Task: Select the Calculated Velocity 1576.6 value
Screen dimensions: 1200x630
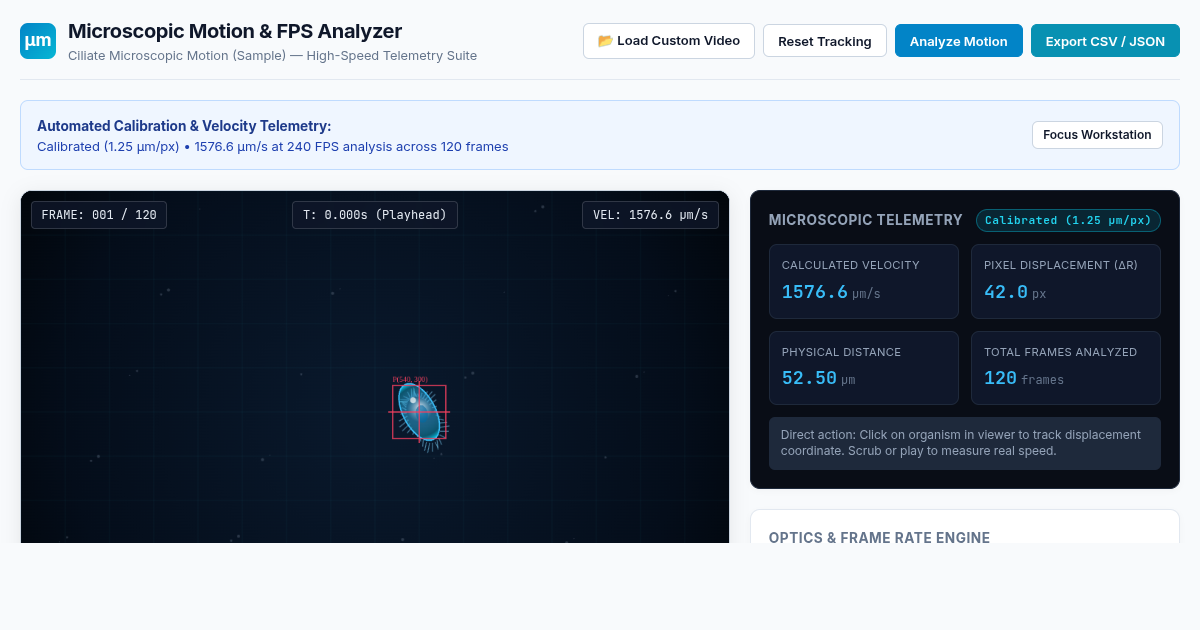Action: click(815, 292)
